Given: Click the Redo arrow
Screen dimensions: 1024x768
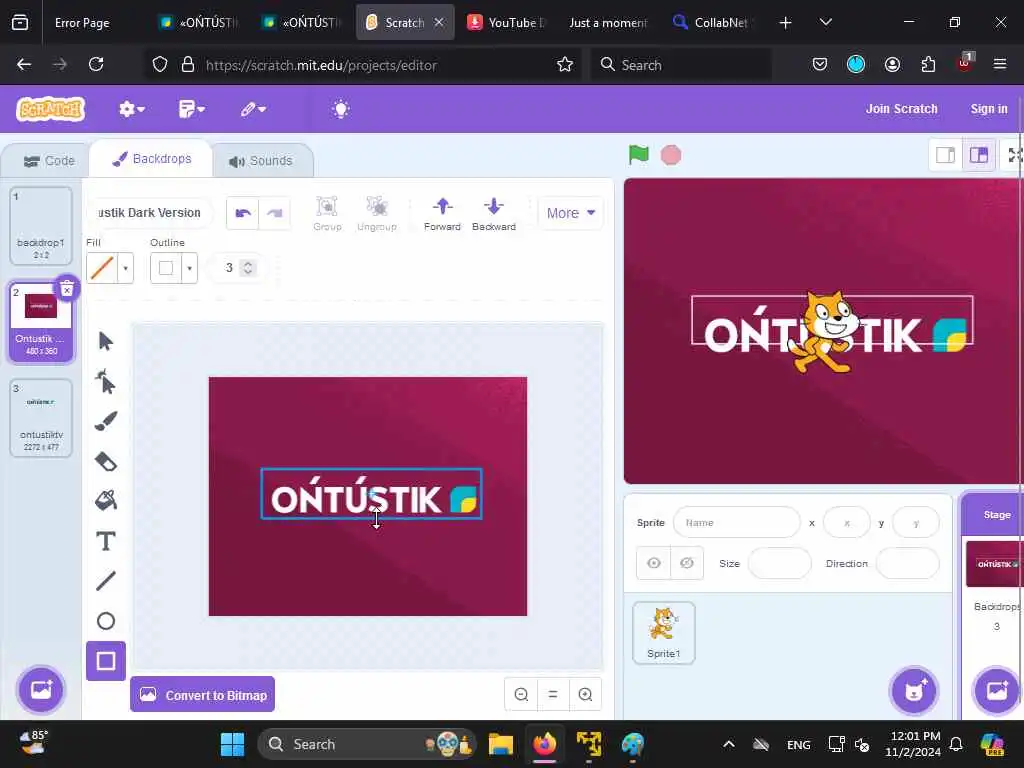Looking at the screenshot, I should coord(275,213).
